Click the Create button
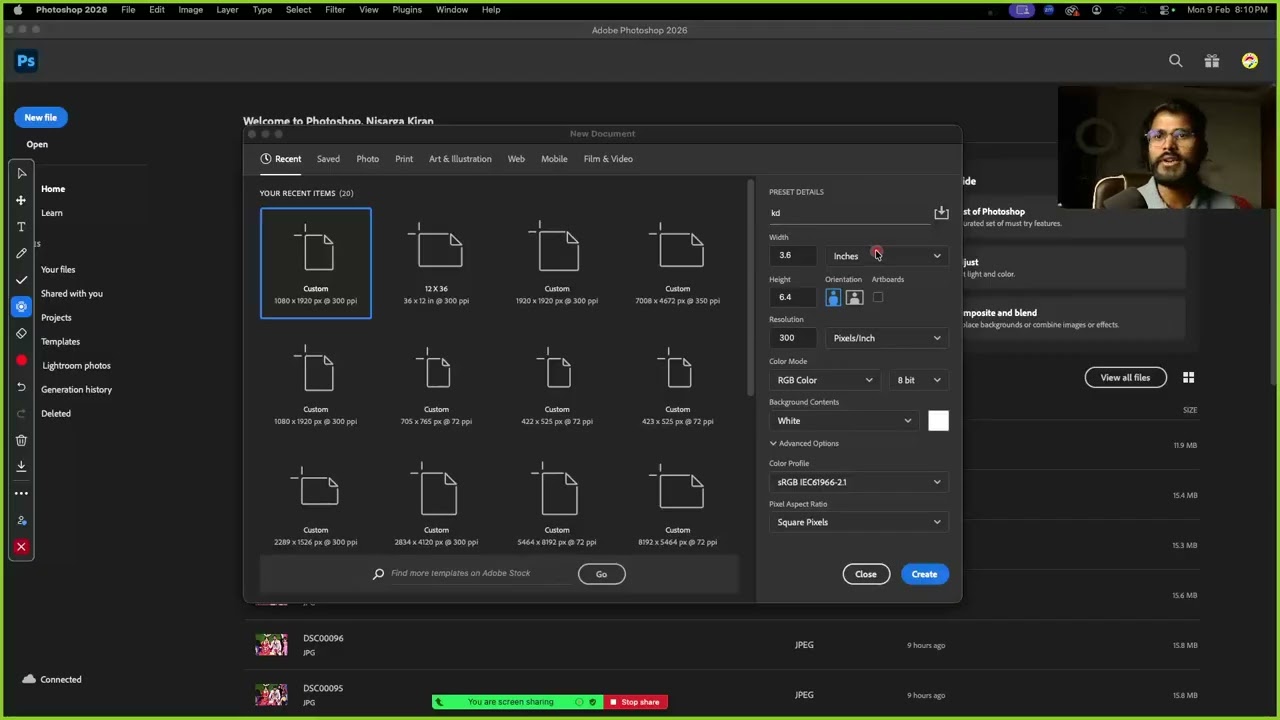The width and height of the screenshot is (1280, 720). tap(924, 574)
